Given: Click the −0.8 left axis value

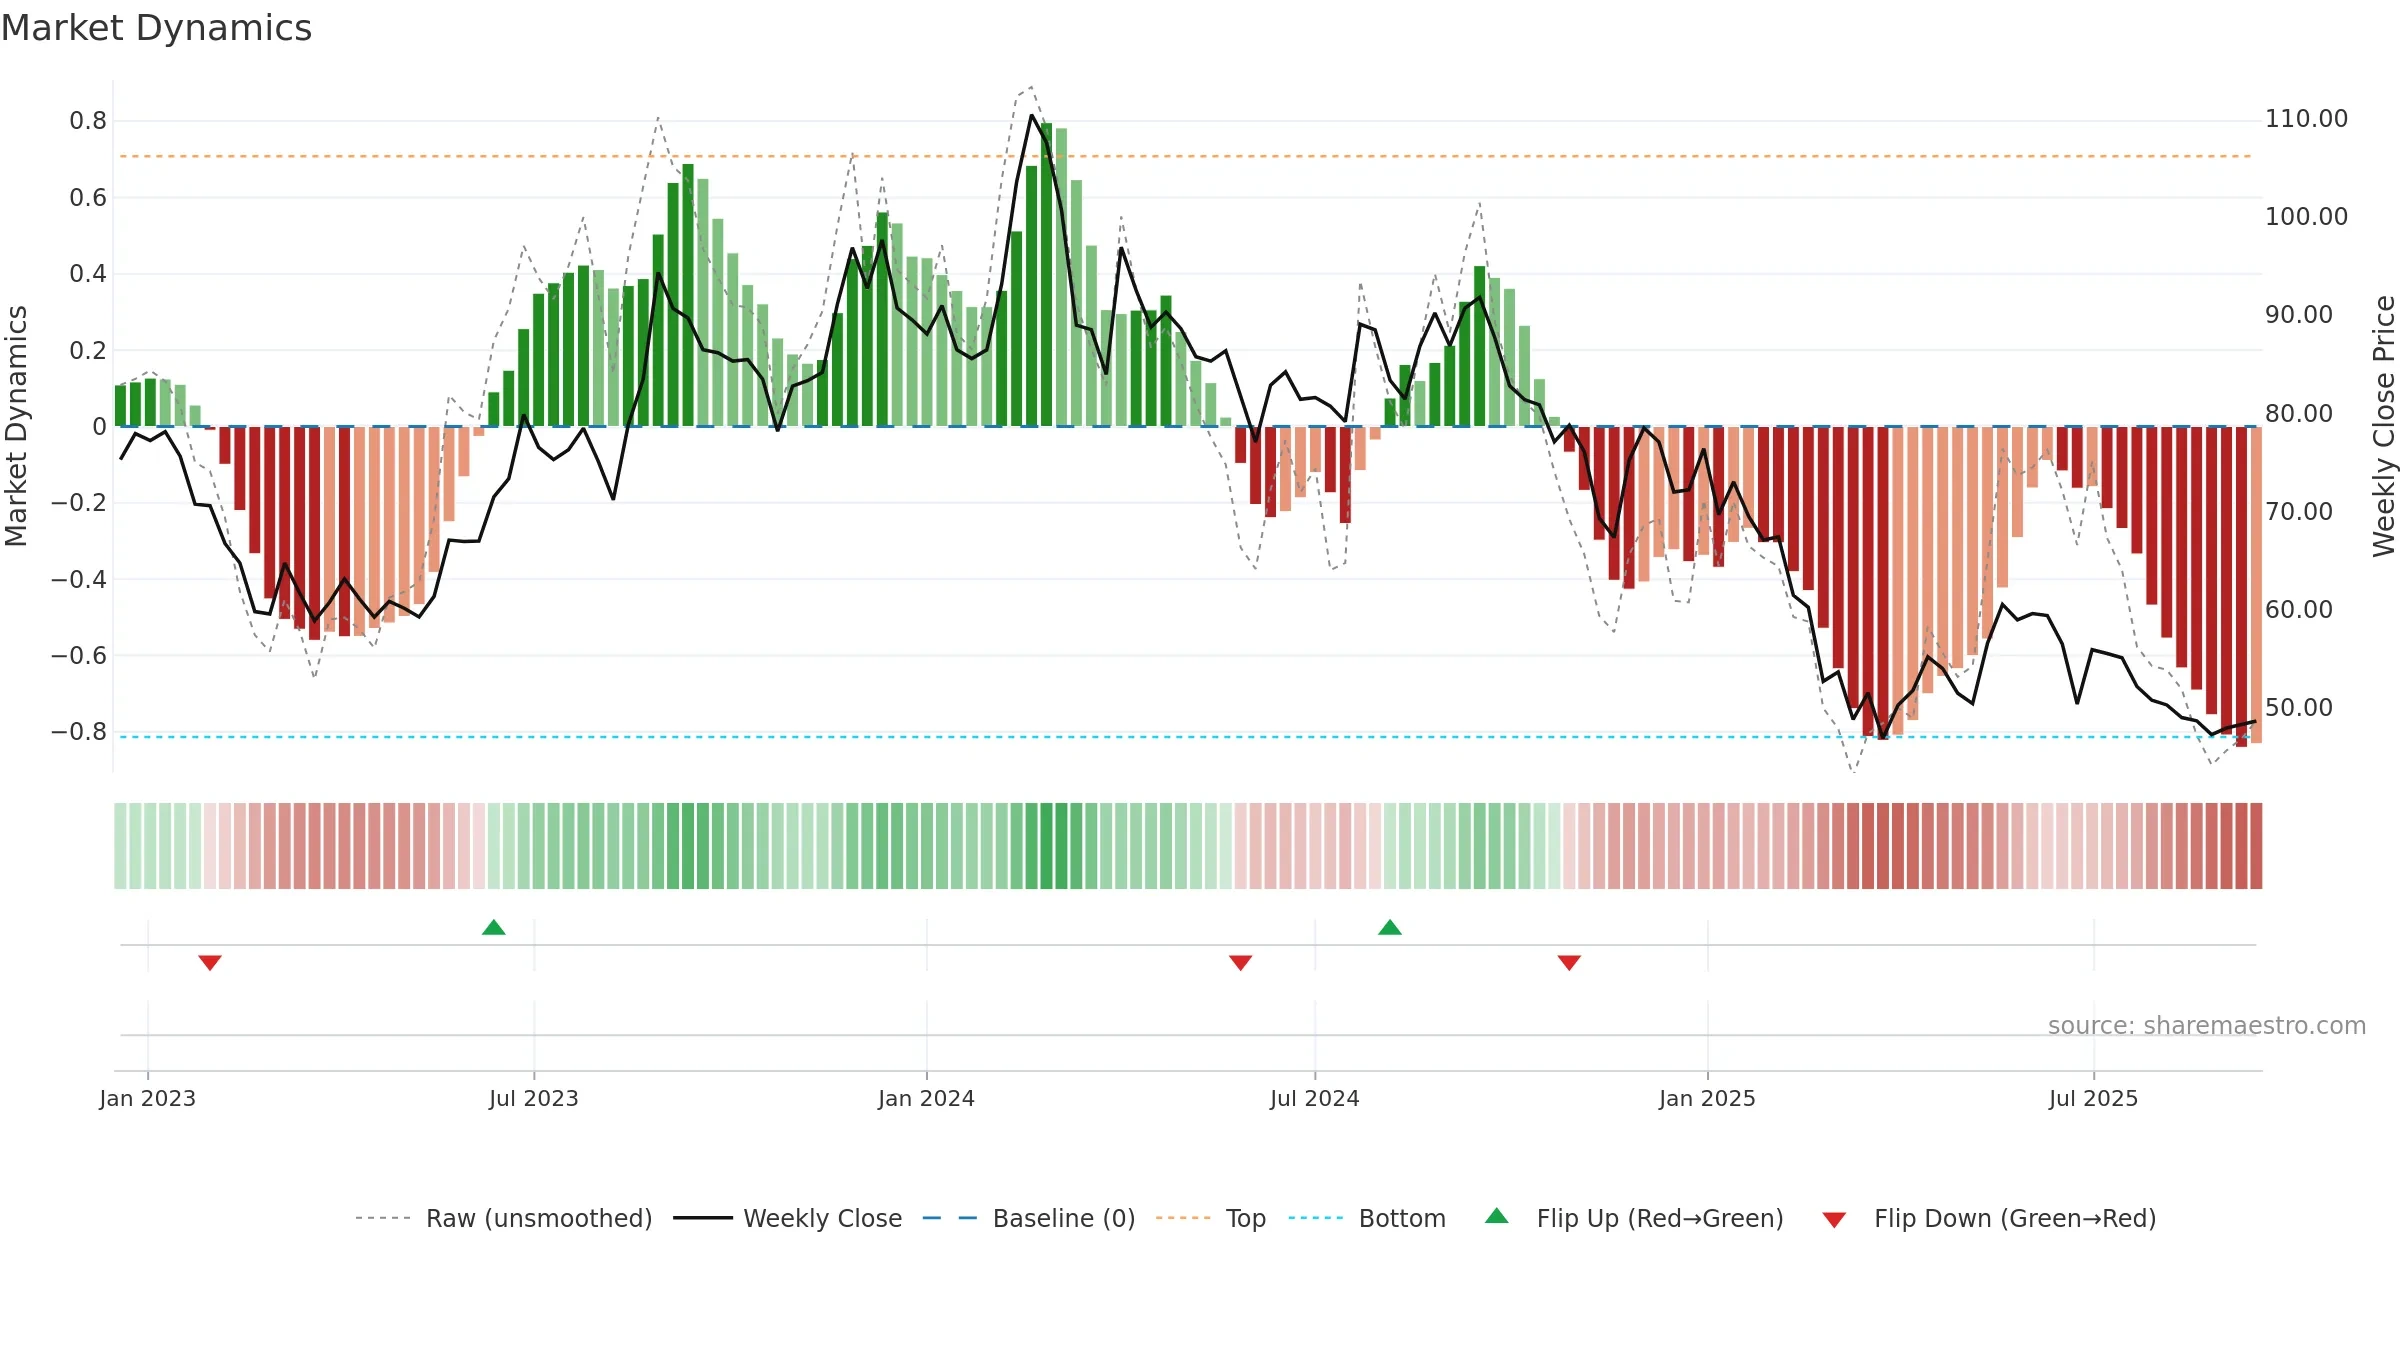Looking at the screenshot, I should (x=78, y=732).
